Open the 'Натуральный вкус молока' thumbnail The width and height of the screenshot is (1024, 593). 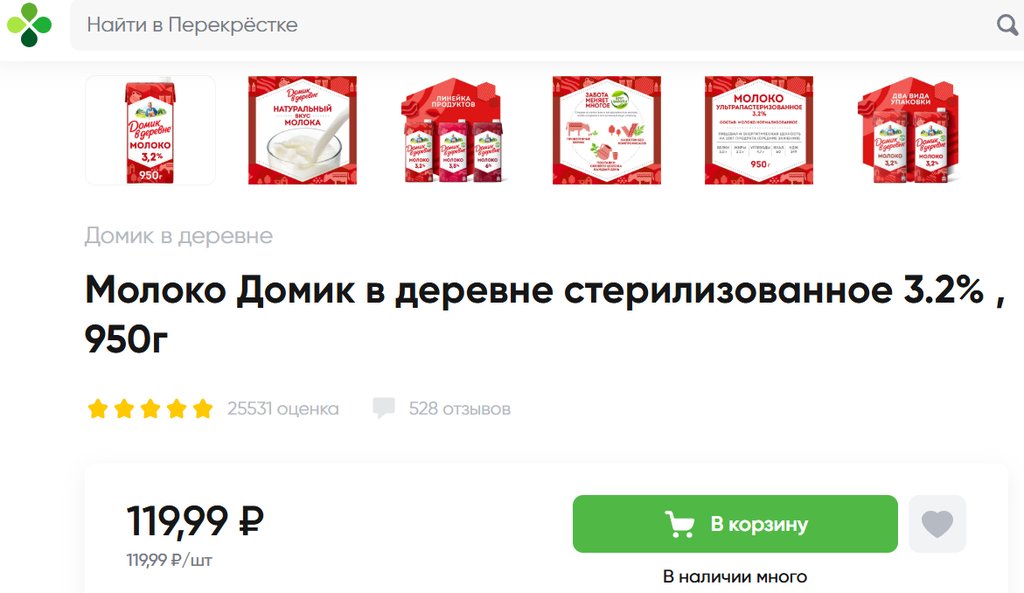point(302,130)
